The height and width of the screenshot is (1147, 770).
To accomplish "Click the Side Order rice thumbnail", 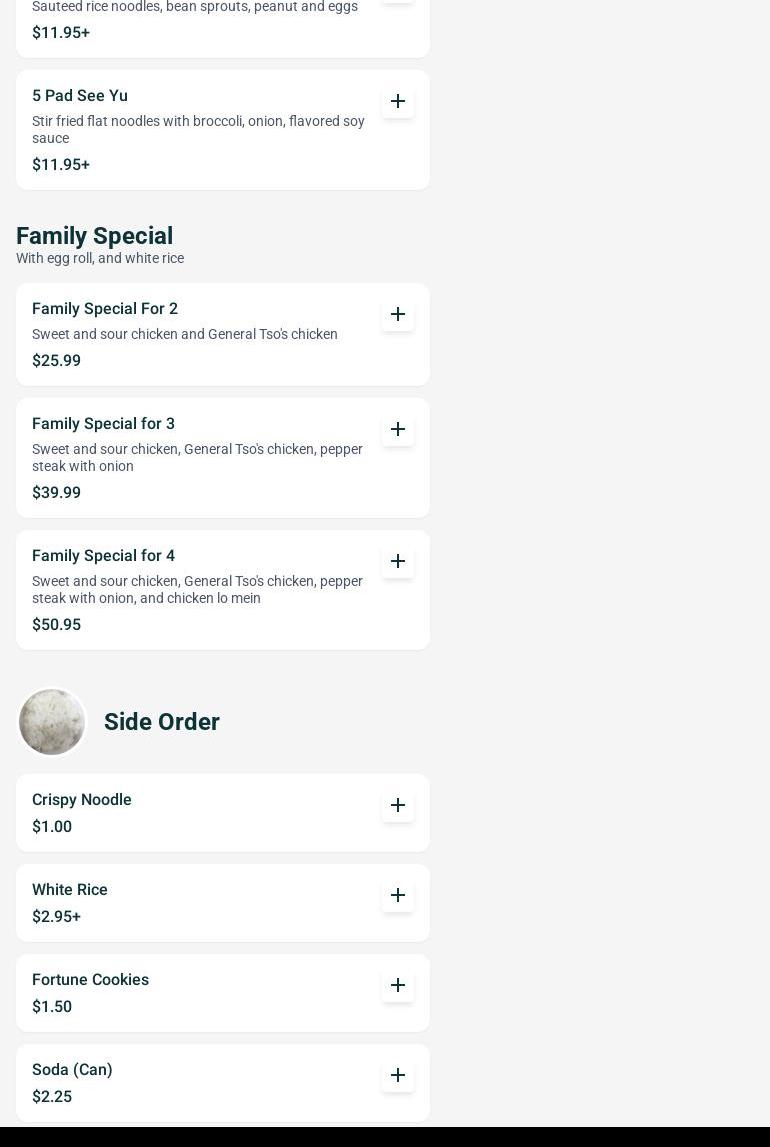I will pos(52,722).
